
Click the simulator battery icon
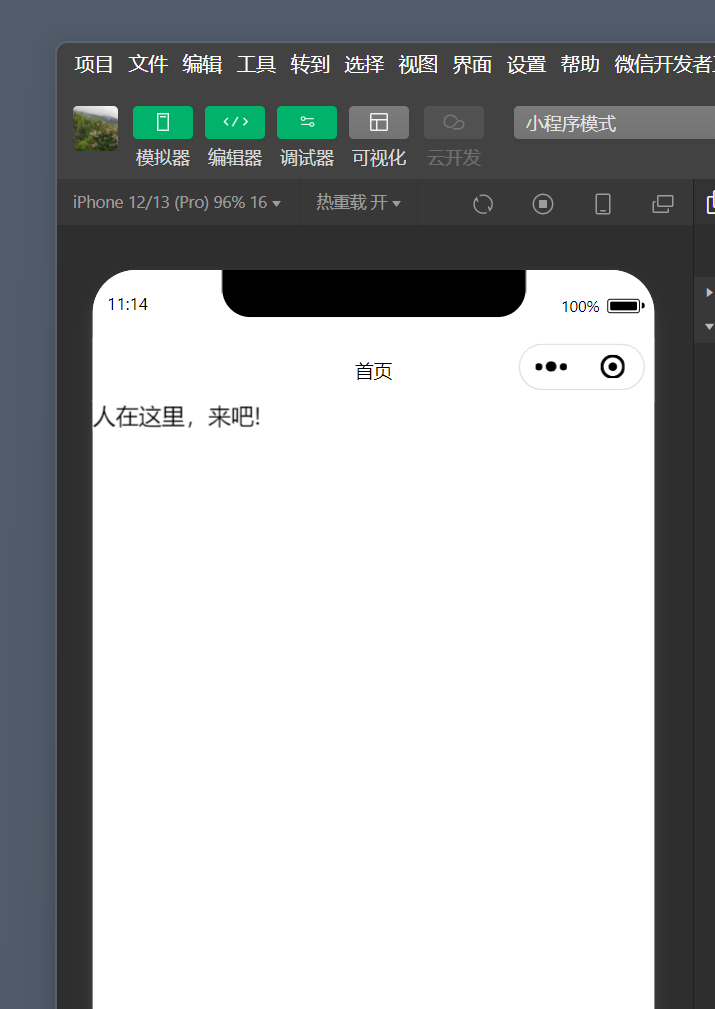(626, 306)
